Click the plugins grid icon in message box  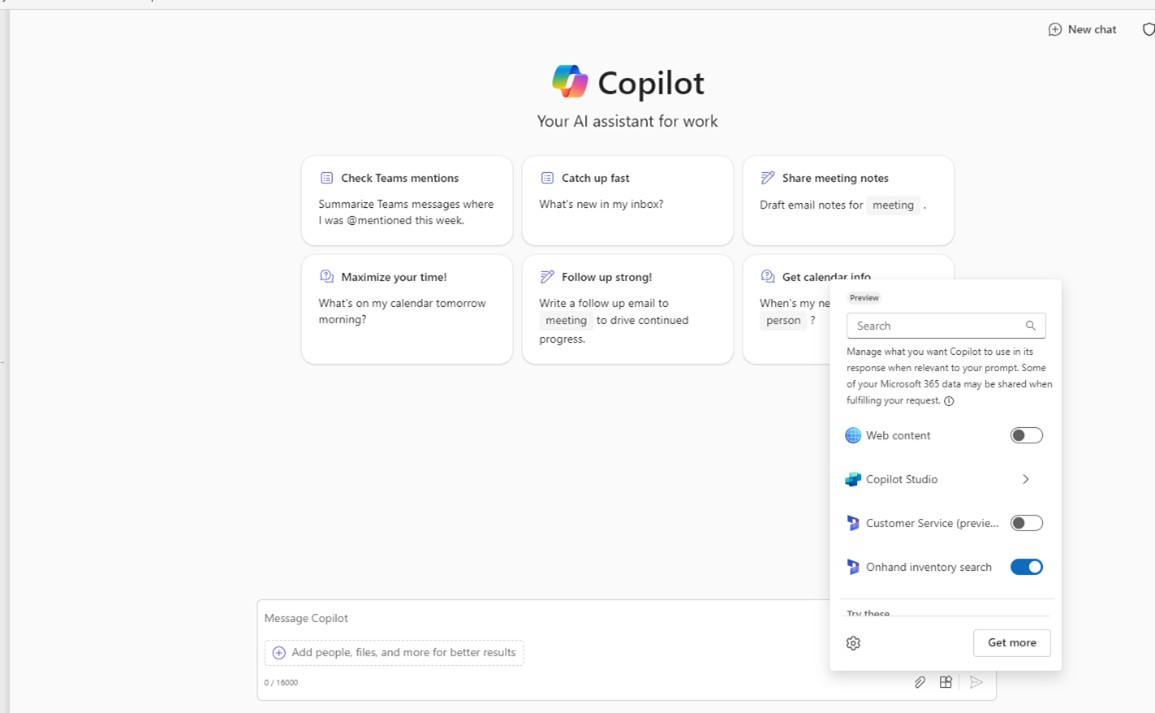[x=946, y=682]
